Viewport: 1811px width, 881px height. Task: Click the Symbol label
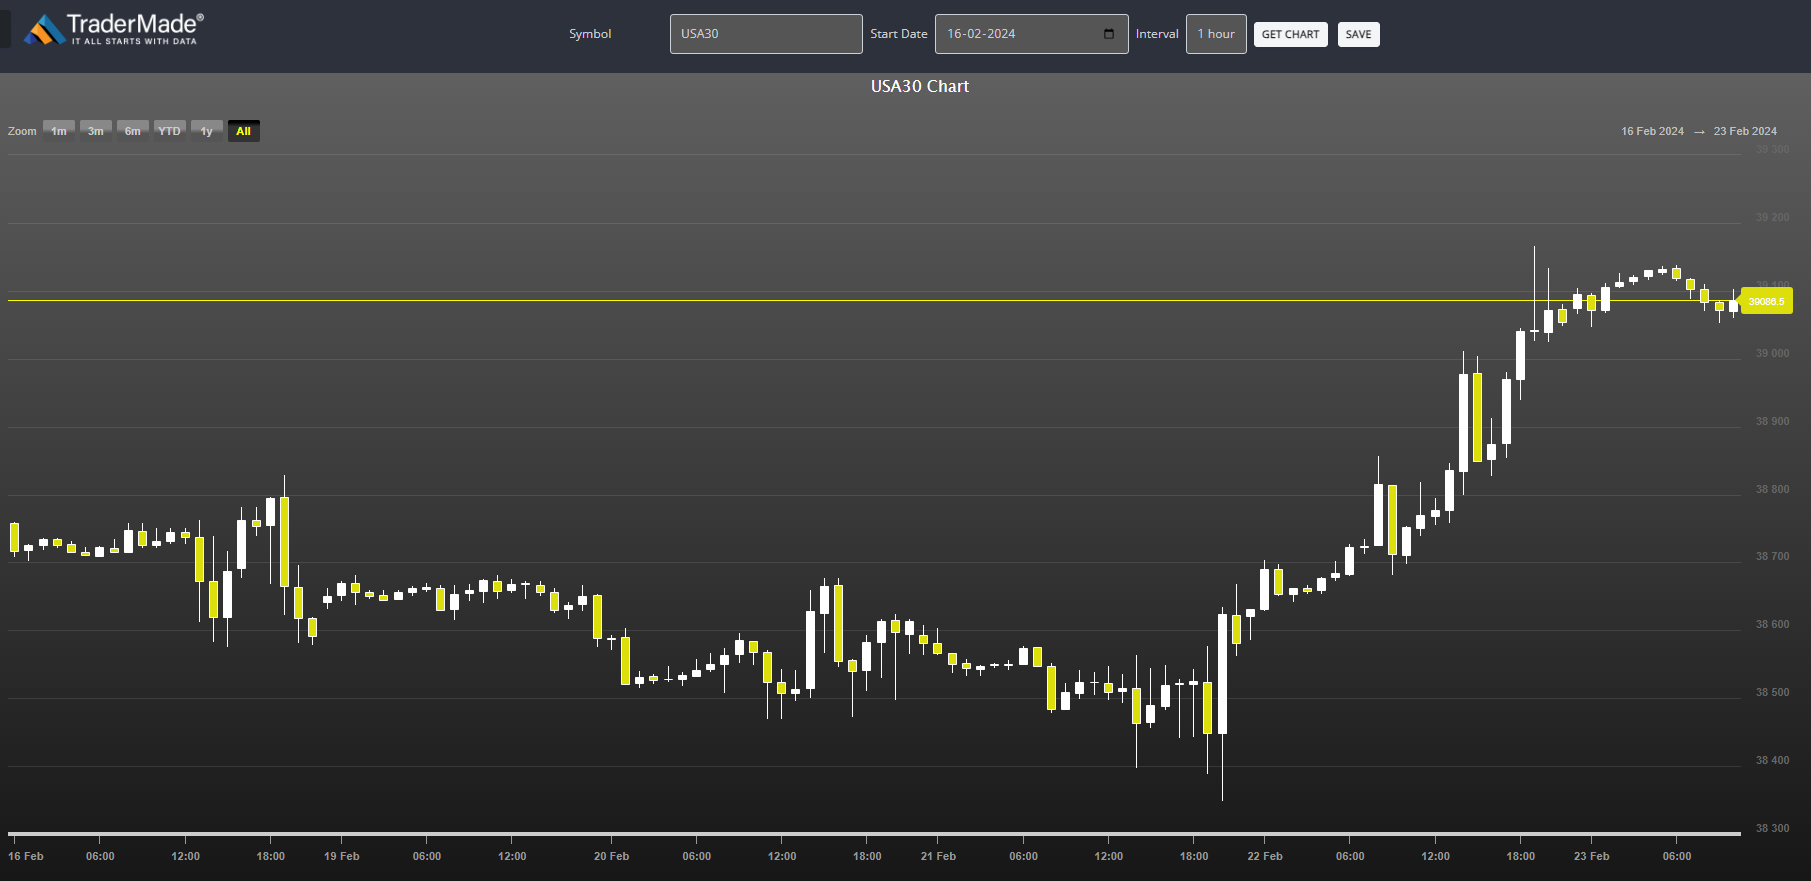(590, 34)
